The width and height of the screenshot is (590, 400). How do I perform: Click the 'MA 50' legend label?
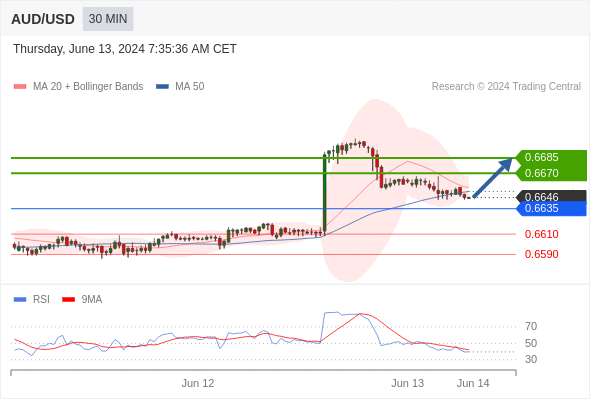coord(190,87)
